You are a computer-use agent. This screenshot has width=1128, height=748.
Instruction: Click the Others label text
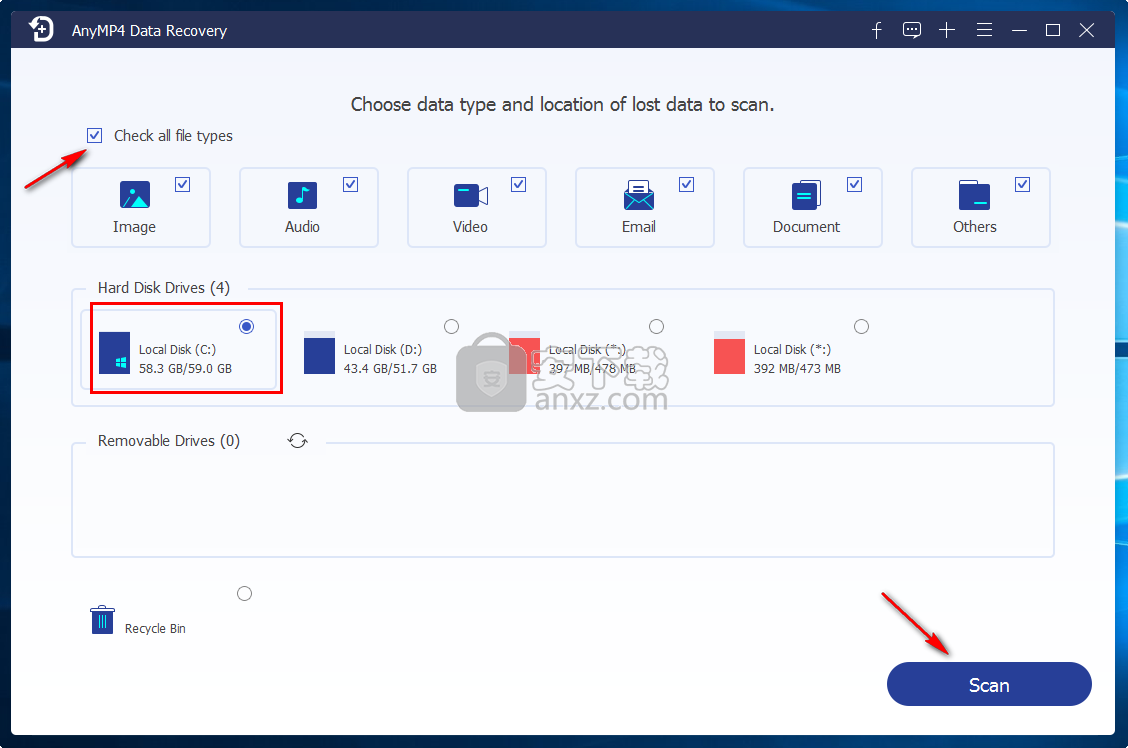pos(975,227)
